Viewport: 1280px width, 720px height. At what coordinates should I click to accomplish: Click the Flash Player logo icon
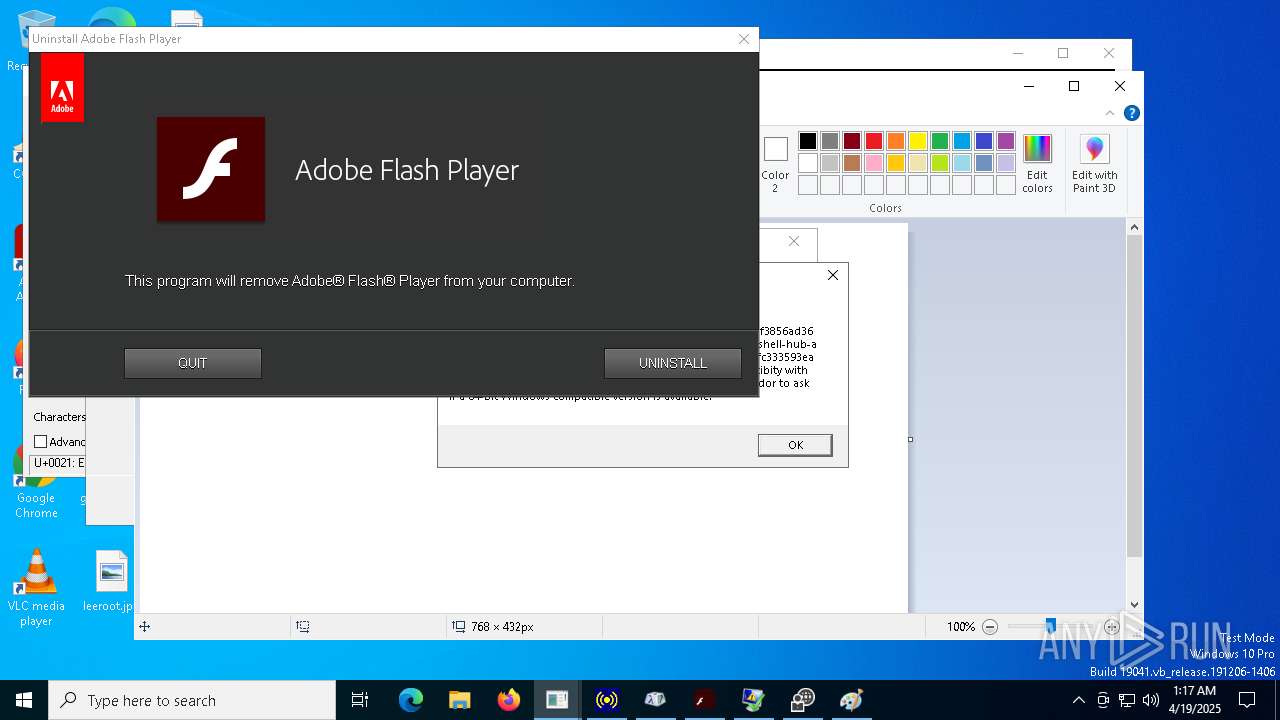point(211,169)
